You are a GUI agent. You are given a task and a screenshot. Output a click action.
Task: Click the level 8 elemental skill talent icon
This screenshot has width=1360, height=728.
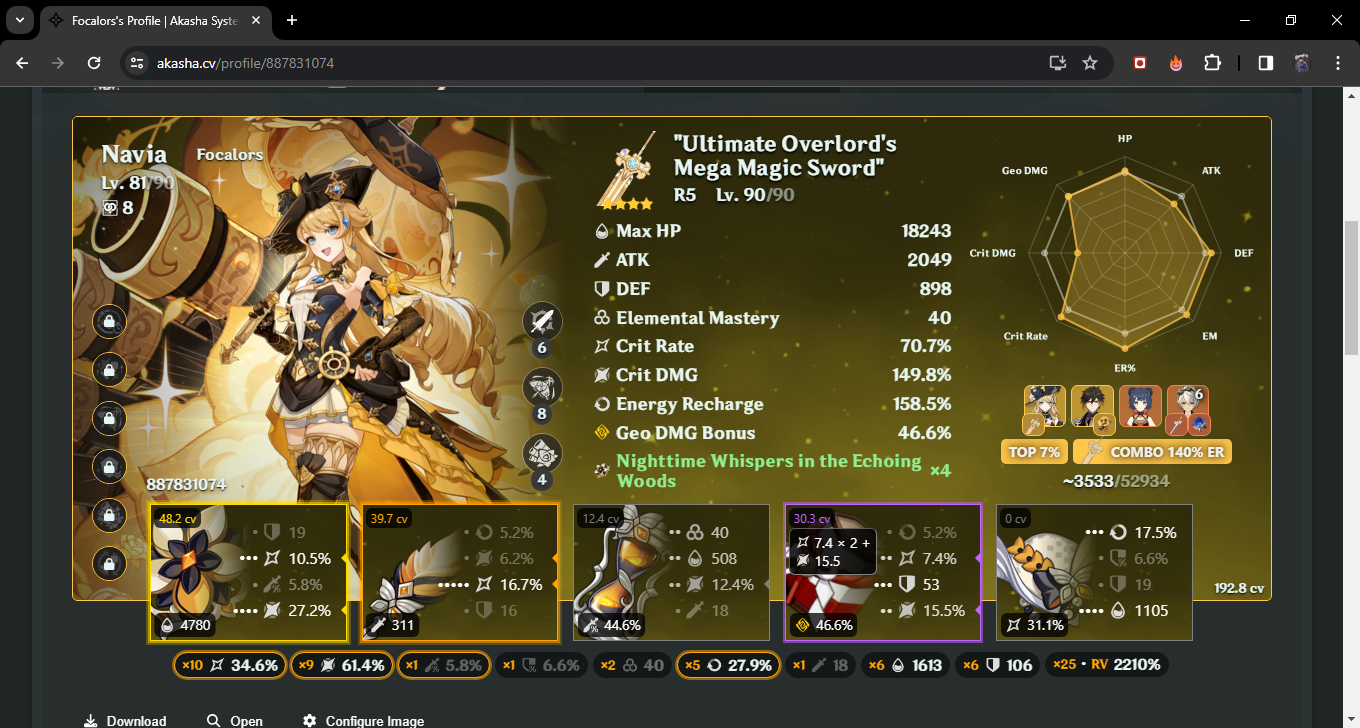pyautogui.click(x=542, y=388)
